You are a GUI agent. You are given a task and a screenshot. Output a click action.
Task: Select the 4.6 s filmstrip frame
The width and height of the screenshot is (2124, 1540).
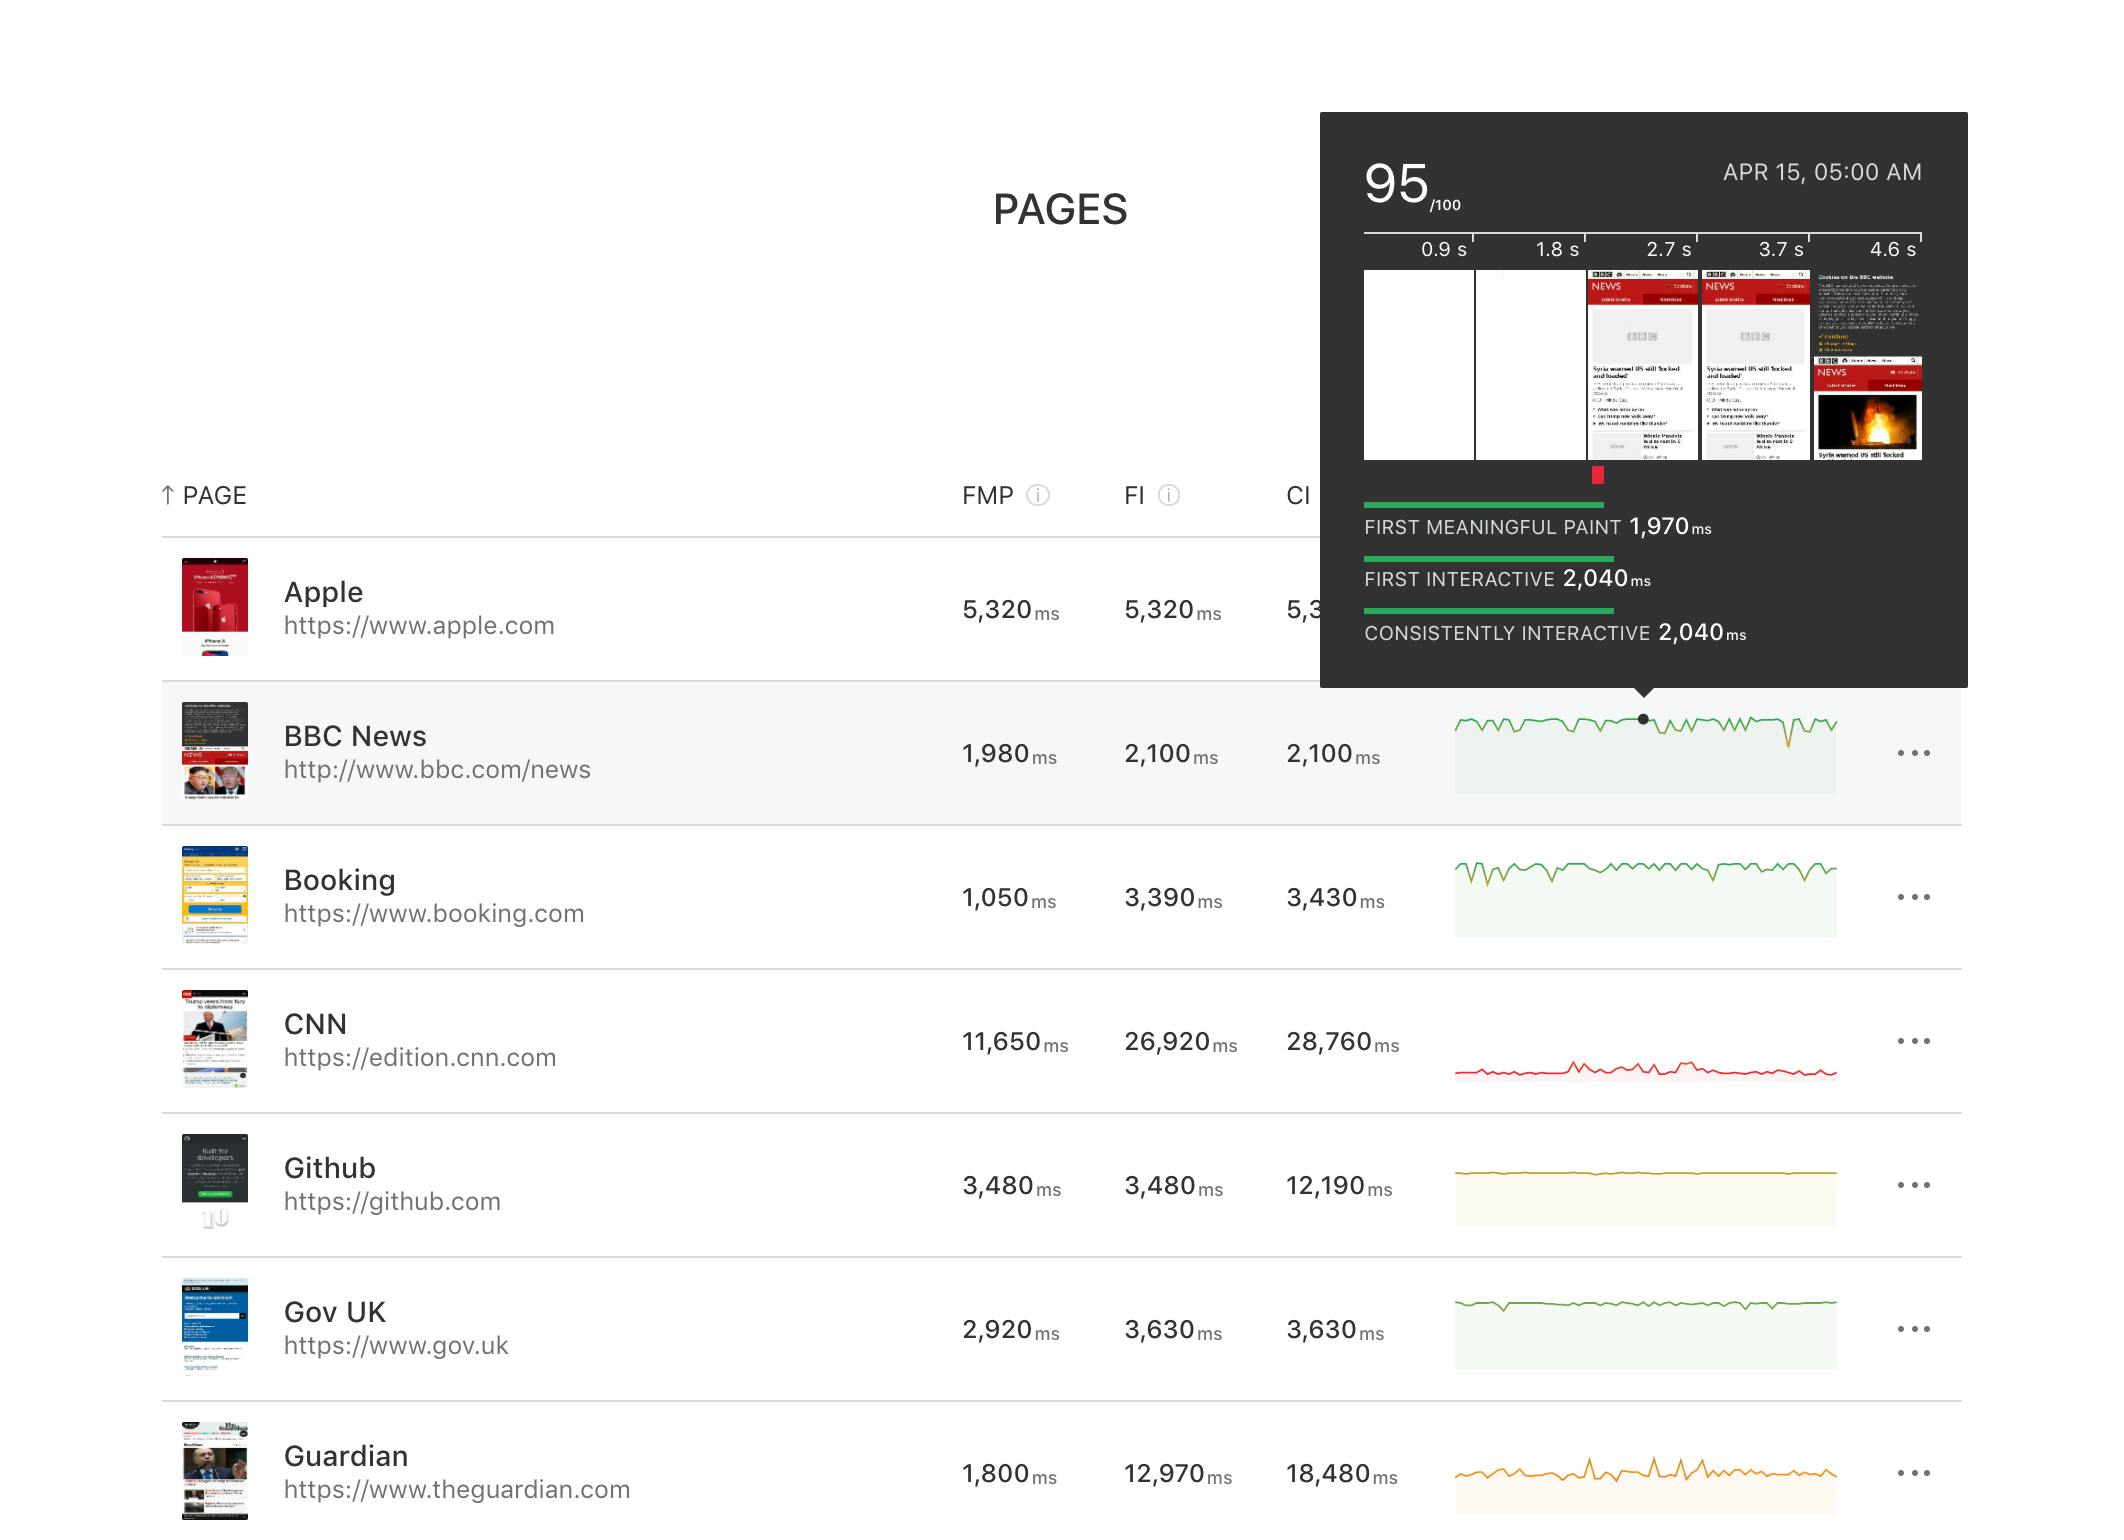[x=1868, y=365]
